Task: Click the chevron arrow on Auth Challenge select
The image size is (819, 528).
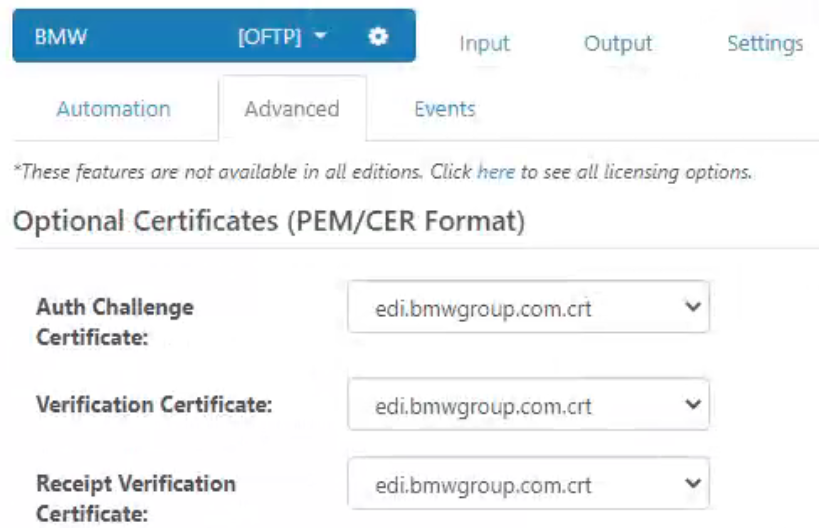Action: click(x=693, y=307)
